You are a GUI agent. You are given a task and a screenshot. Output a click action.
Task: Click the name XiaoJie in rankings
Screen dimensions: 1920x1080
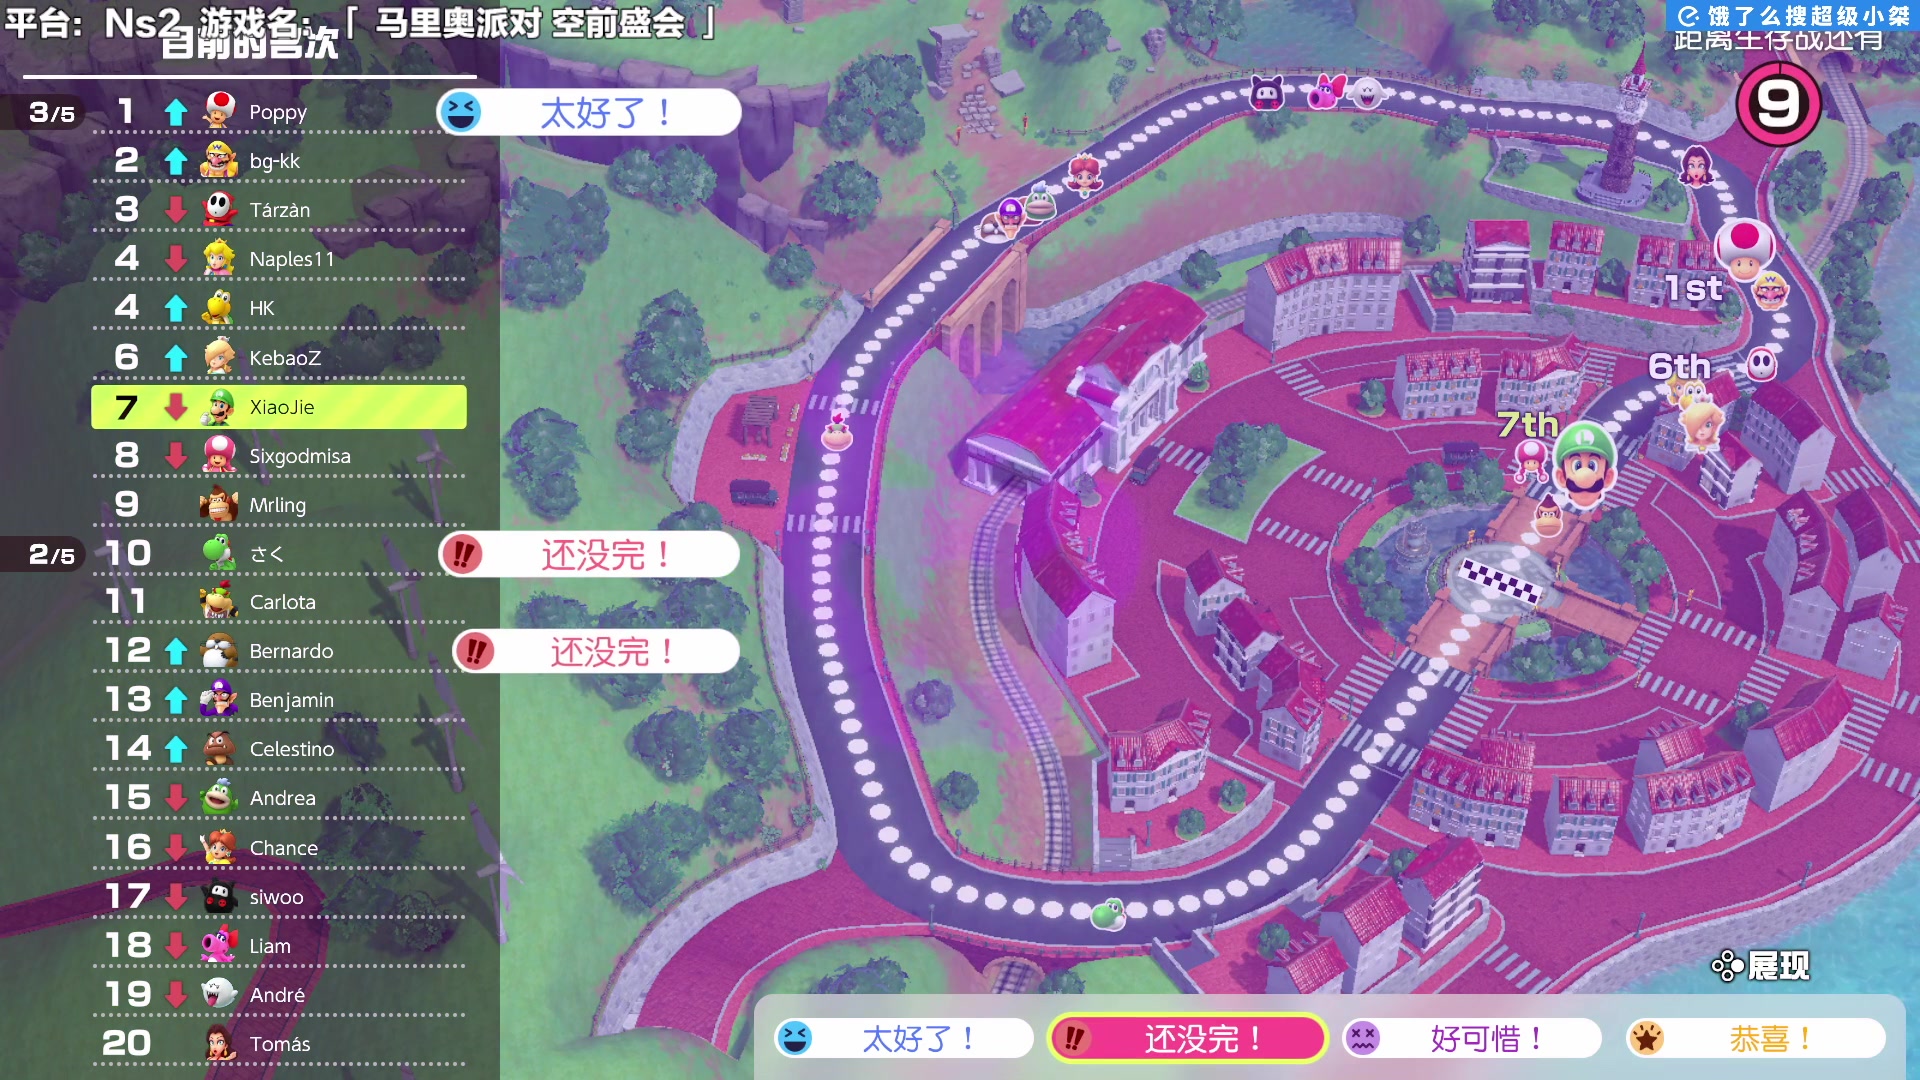[x=282, y=407]
